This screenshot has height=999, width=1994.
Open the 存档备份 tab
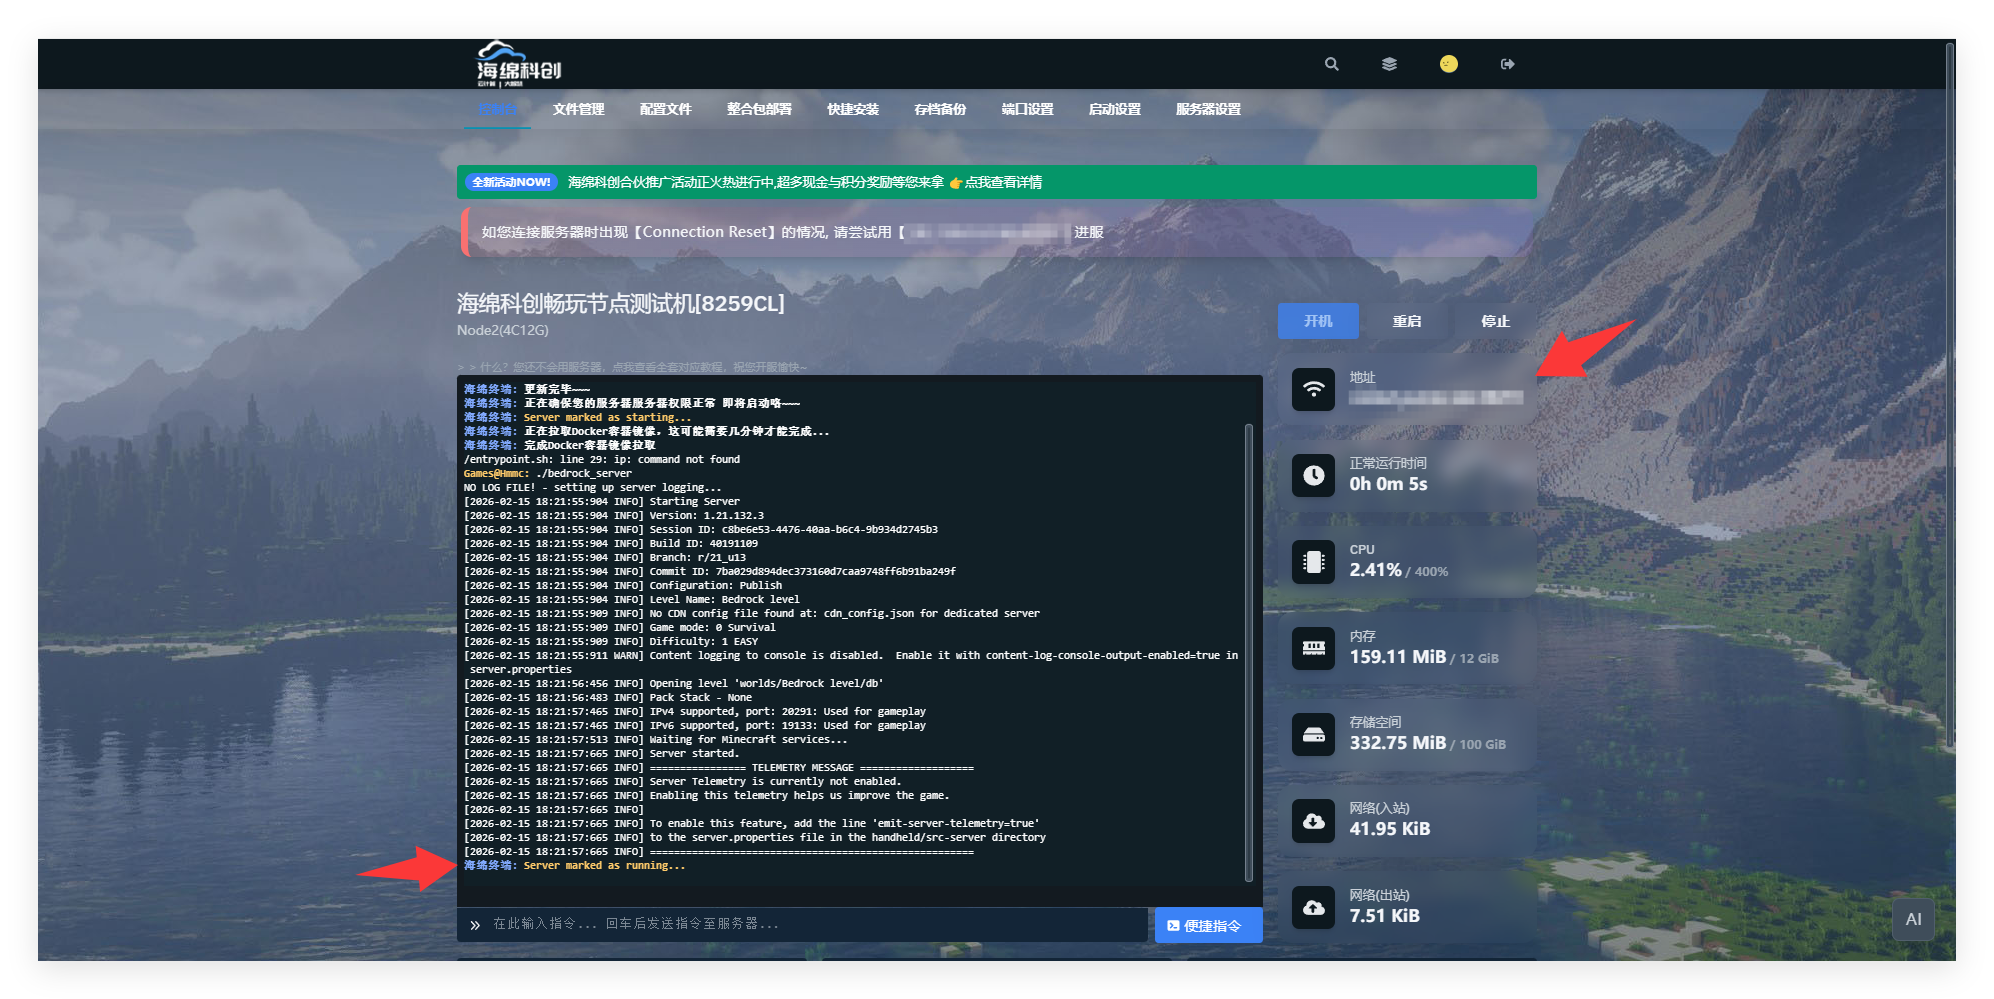[939, 109]
